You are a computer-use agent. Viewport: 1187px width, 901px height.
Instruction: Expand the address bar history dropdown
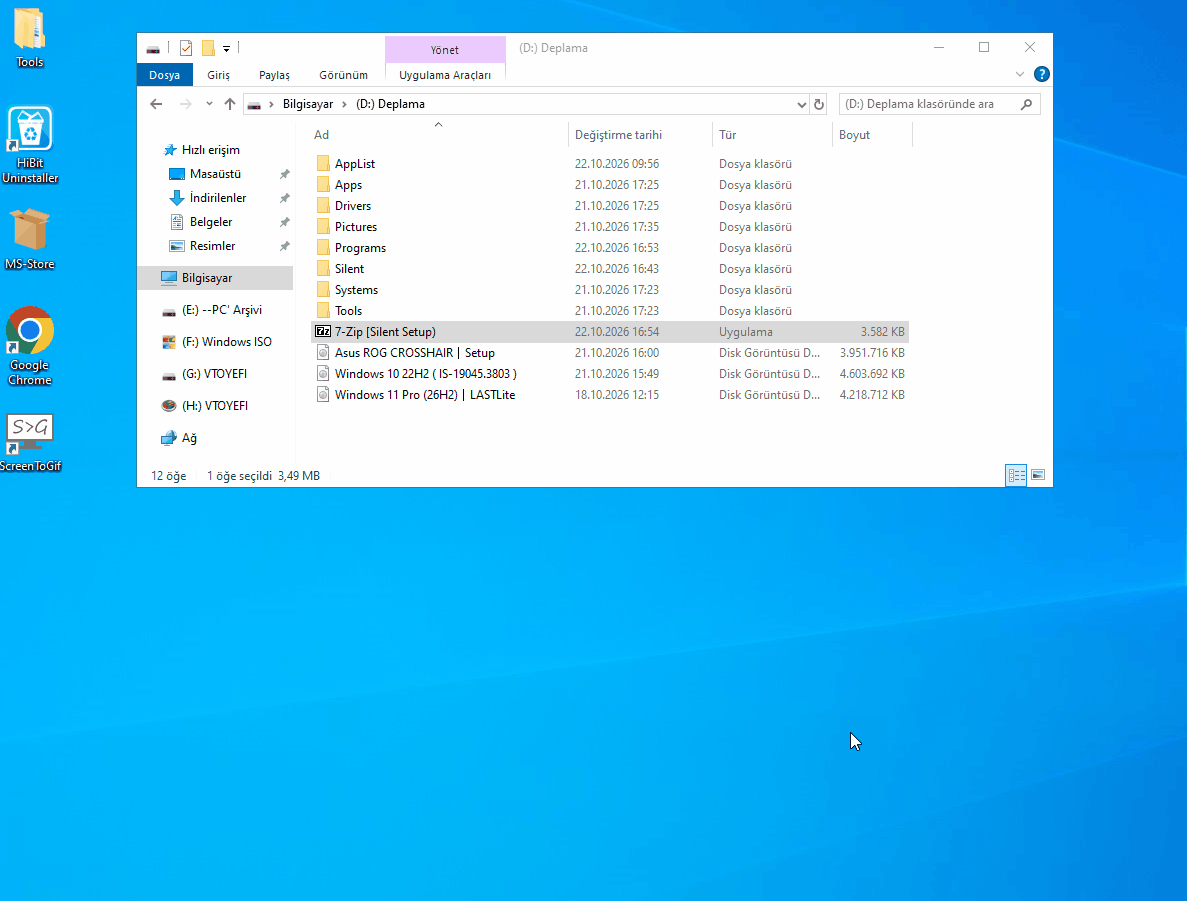802,104
